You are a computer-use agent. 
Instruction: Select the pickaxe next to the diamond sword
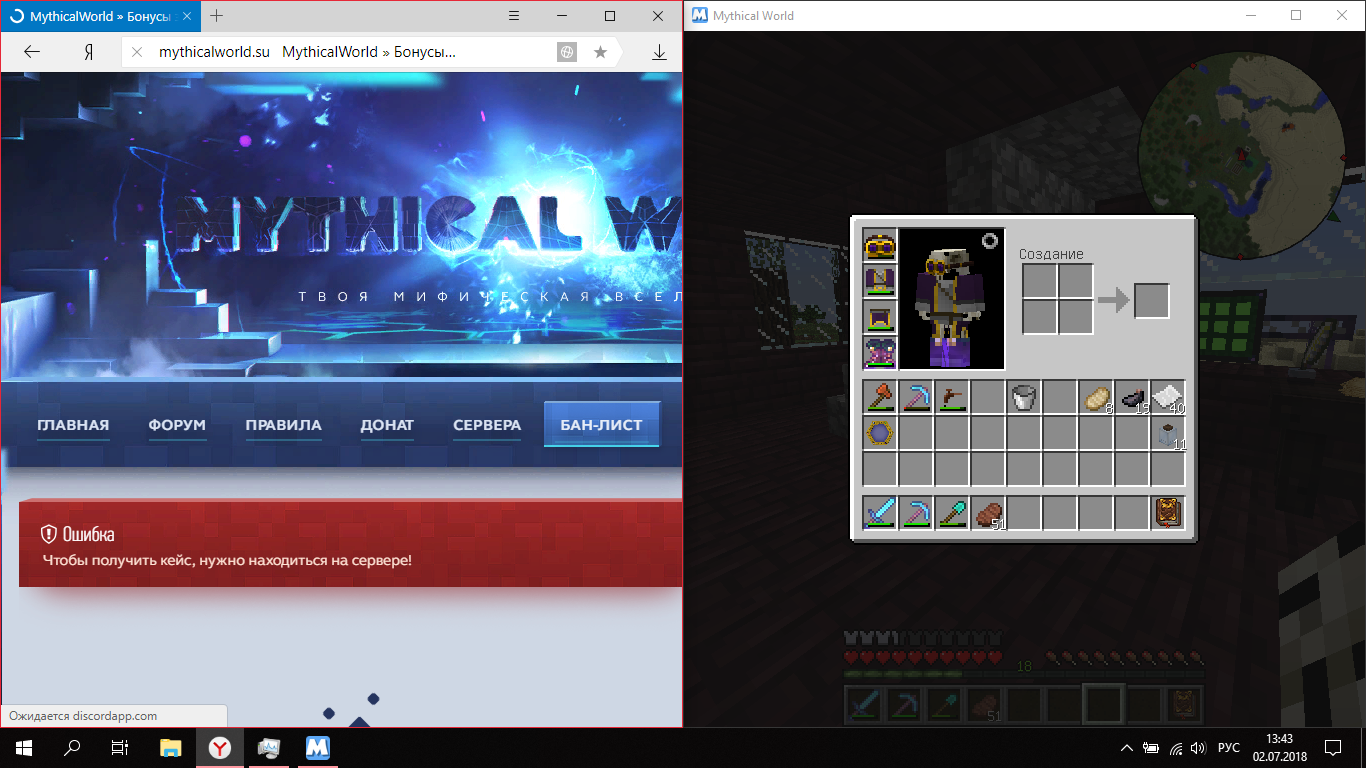(916, 513)
